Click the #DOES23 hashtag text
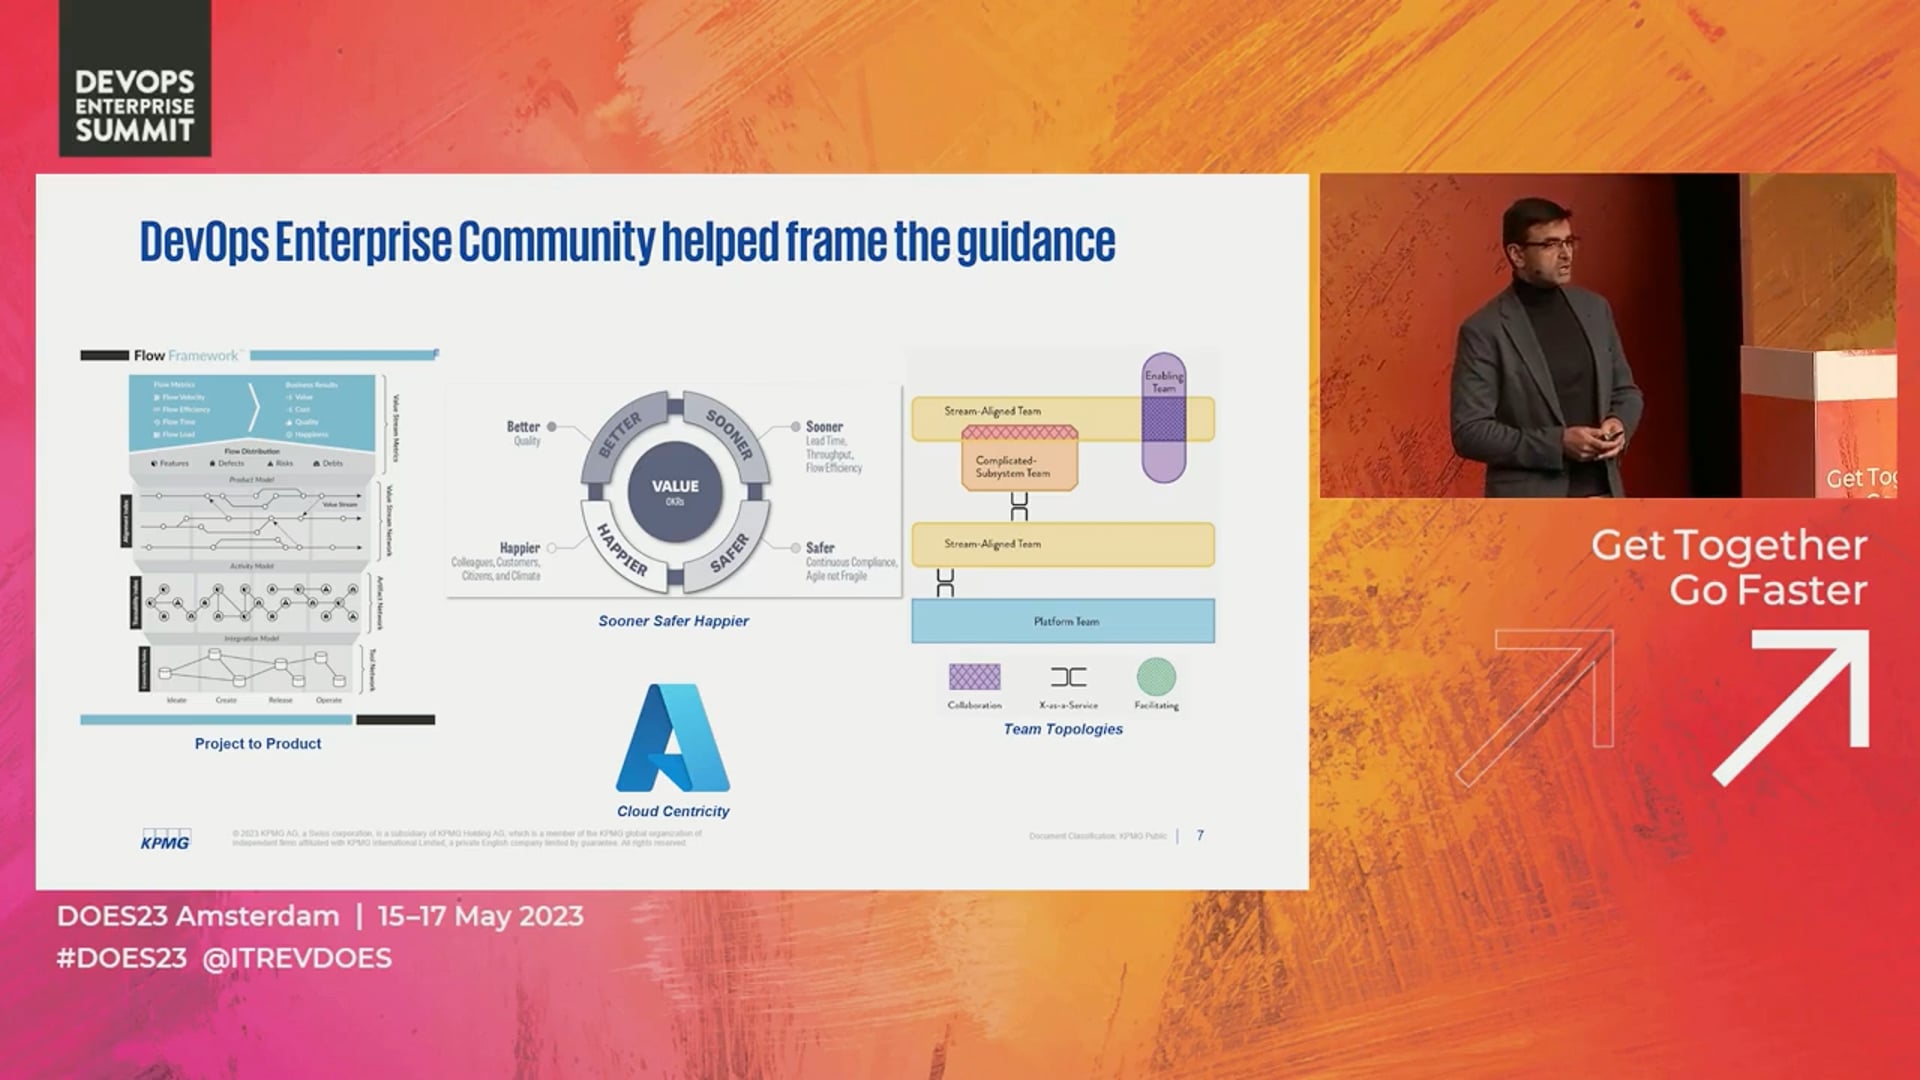This screenshot has height=1080, width=1920. (122, 958)
